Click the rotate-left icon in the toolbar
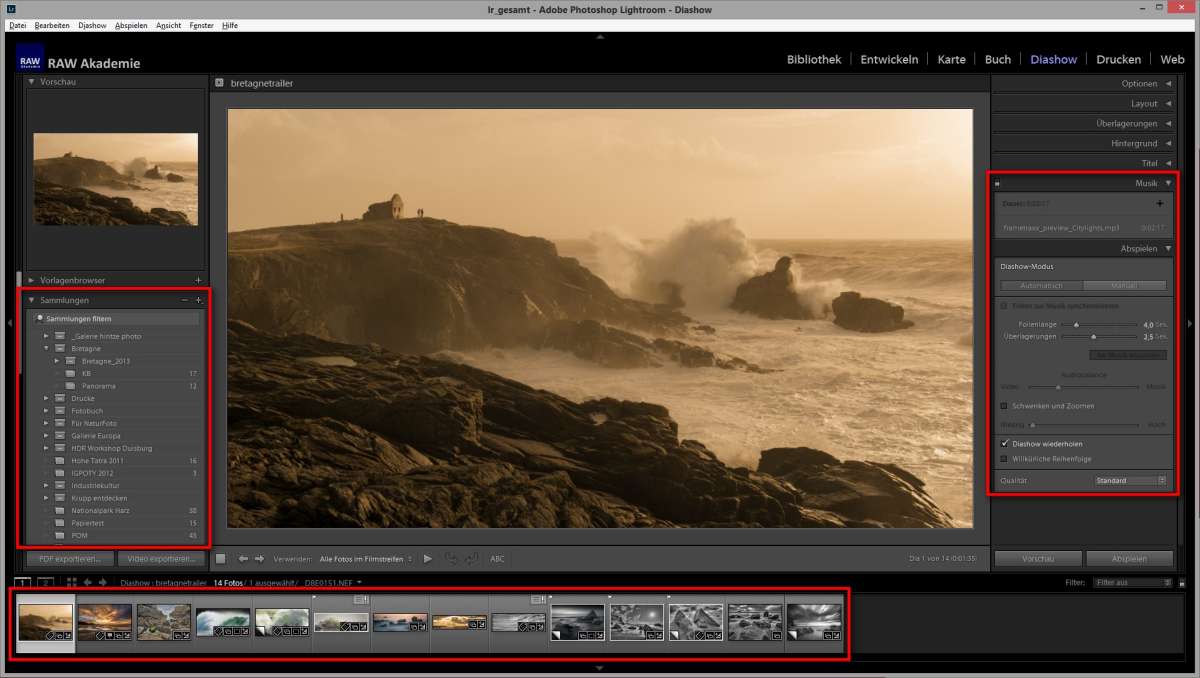Viewport: 1200px width, 678px height. click(x=452, y=559)
